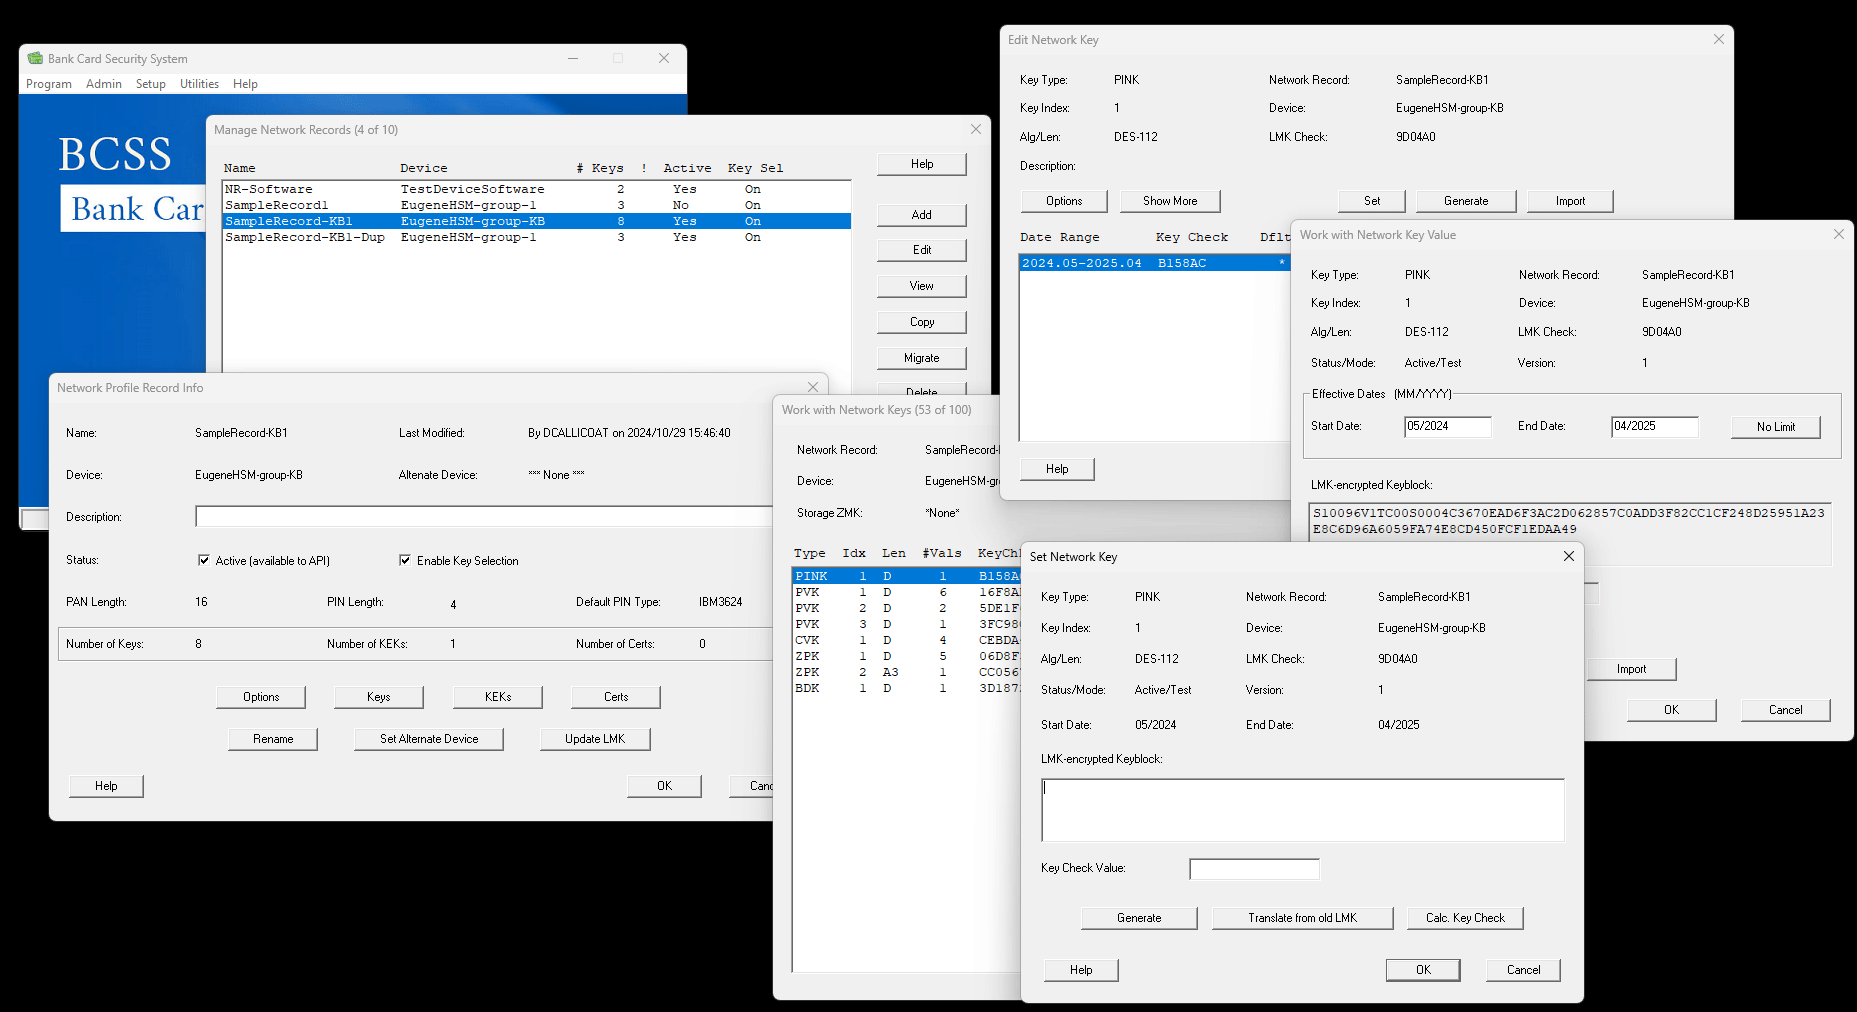Open the Help menu in main window
The height and width of the screenshot is (1012, 1857).
(245, 84)
